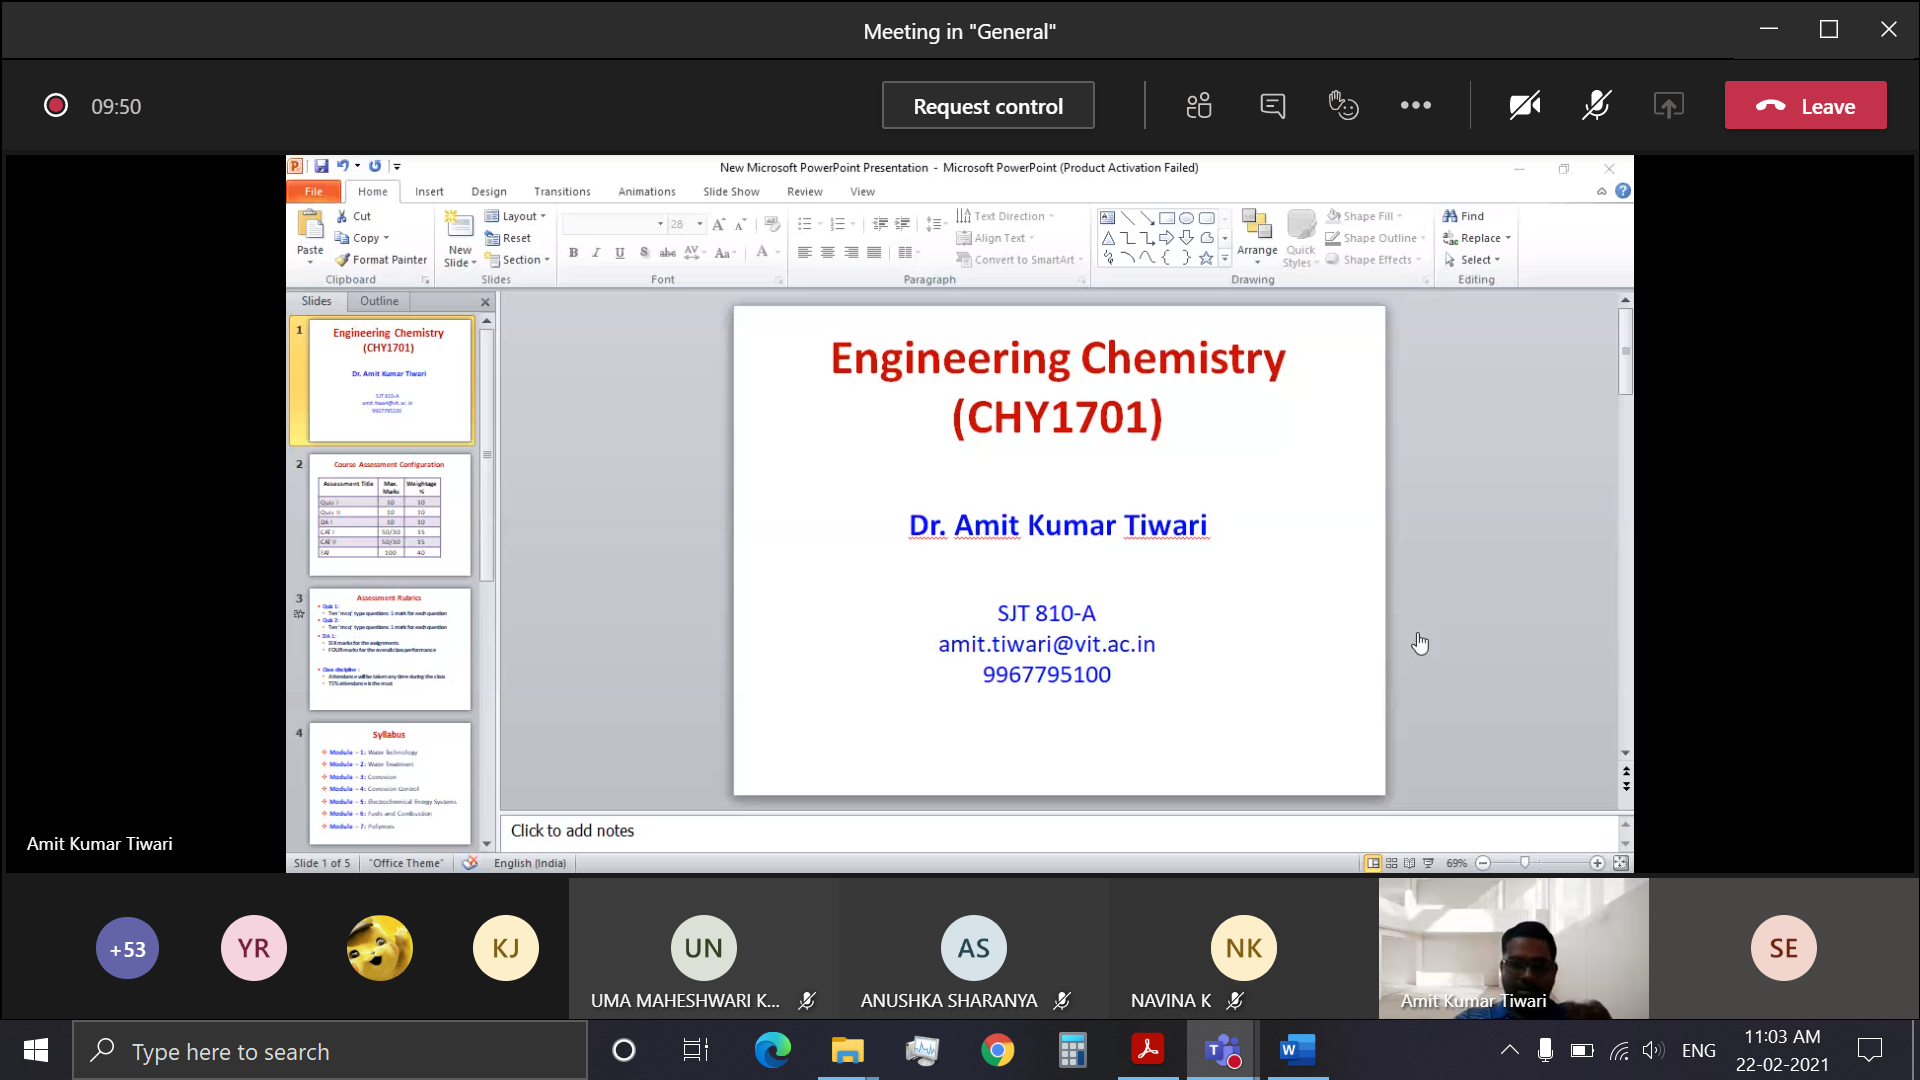The height and width of the screenshot is (1080, 1920).
Task: Click the share content icon
Action: pyautogui.click(x=1668, y=105)
